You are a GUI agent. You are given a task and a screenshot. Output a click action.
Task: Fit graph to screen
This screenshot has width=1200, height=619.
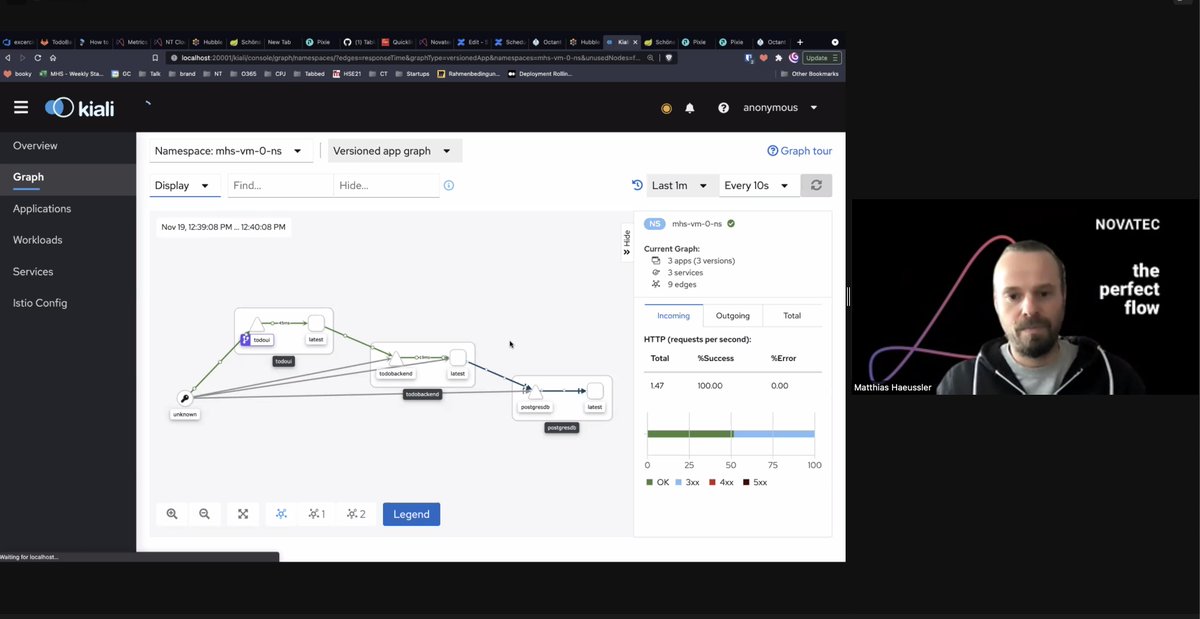click(x=243, y=514)
